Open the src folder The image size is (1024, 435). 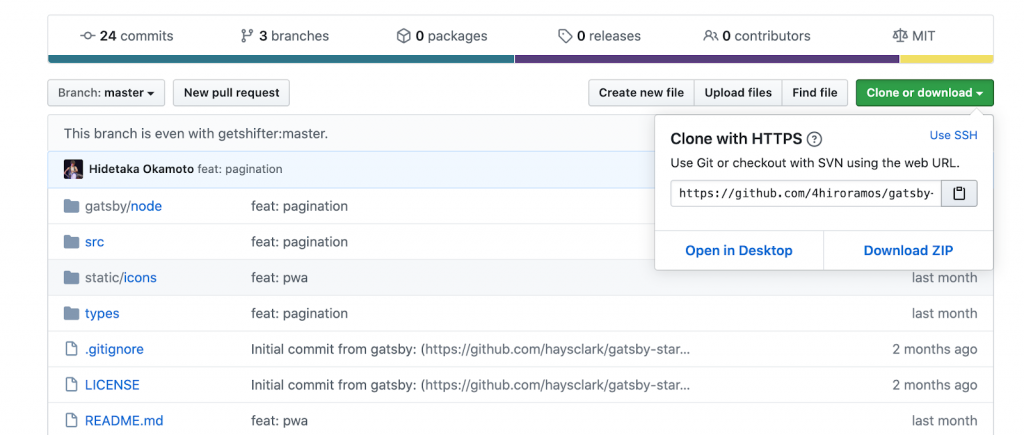94,242
